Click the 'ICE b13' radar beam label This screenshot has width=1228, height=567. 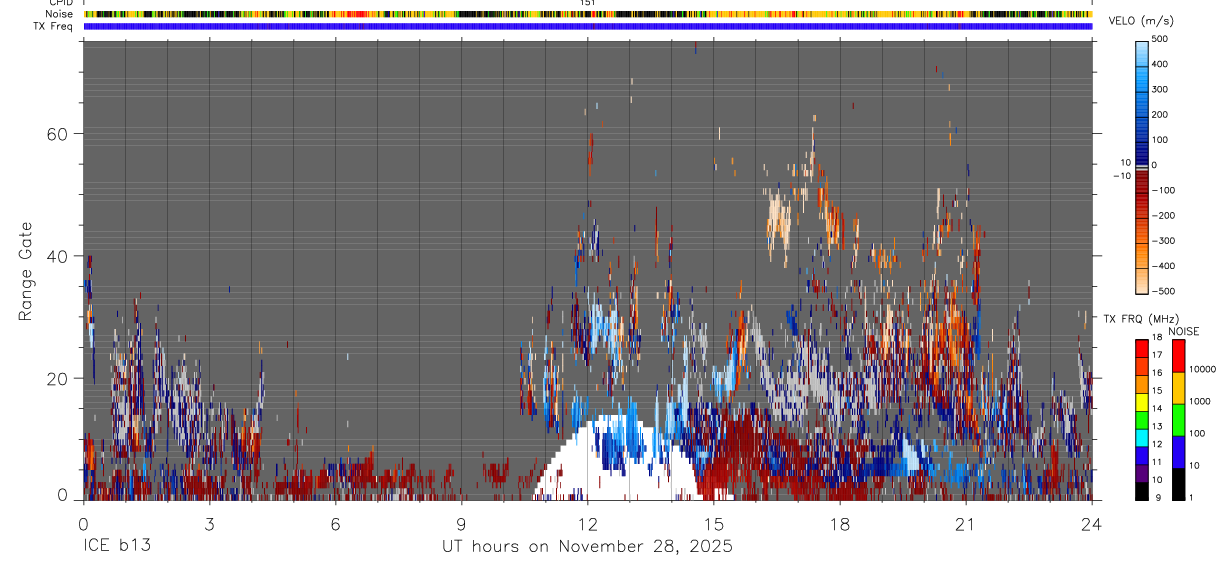pos(116,547)
